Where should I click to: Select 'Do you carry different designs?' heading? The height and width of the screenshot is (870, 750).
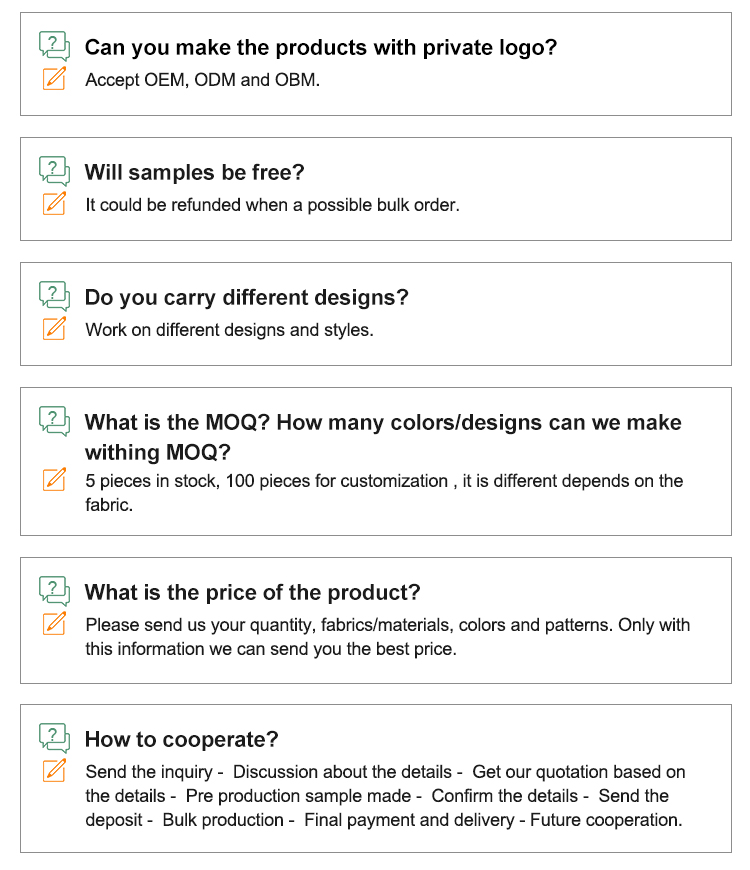pos(246,298)
